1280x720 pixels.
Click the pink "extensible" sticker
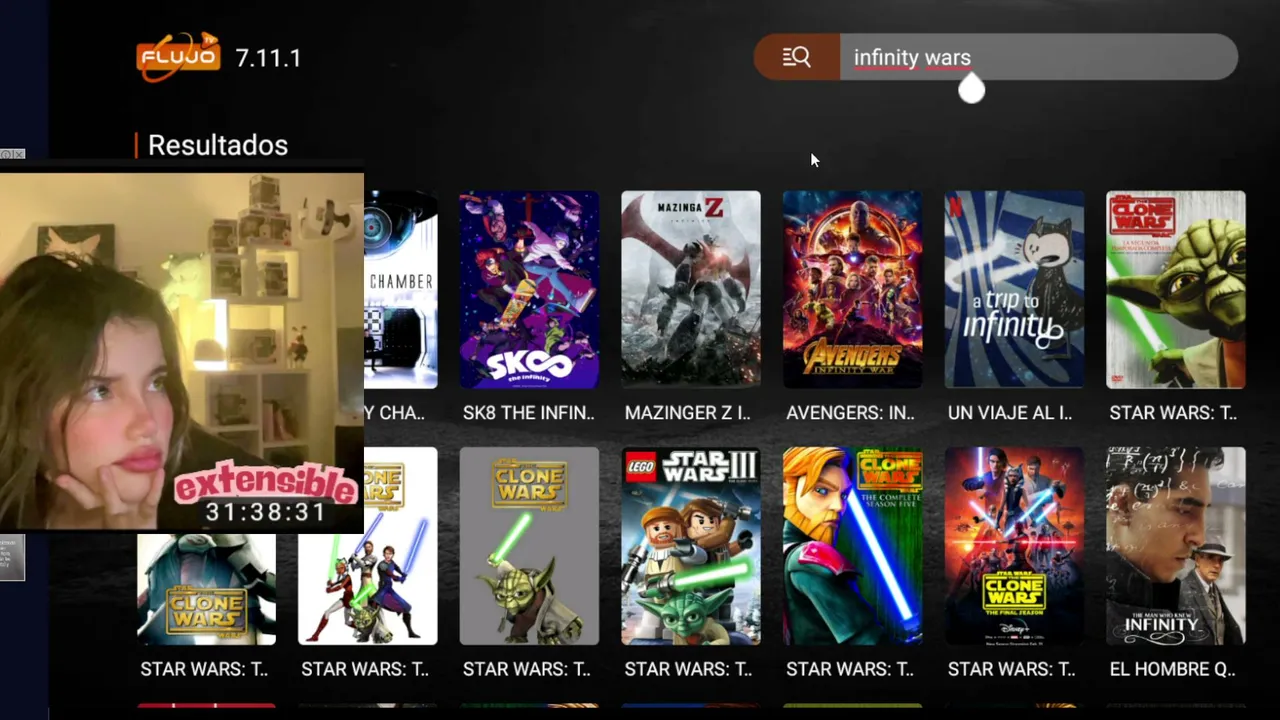[266, 483]
